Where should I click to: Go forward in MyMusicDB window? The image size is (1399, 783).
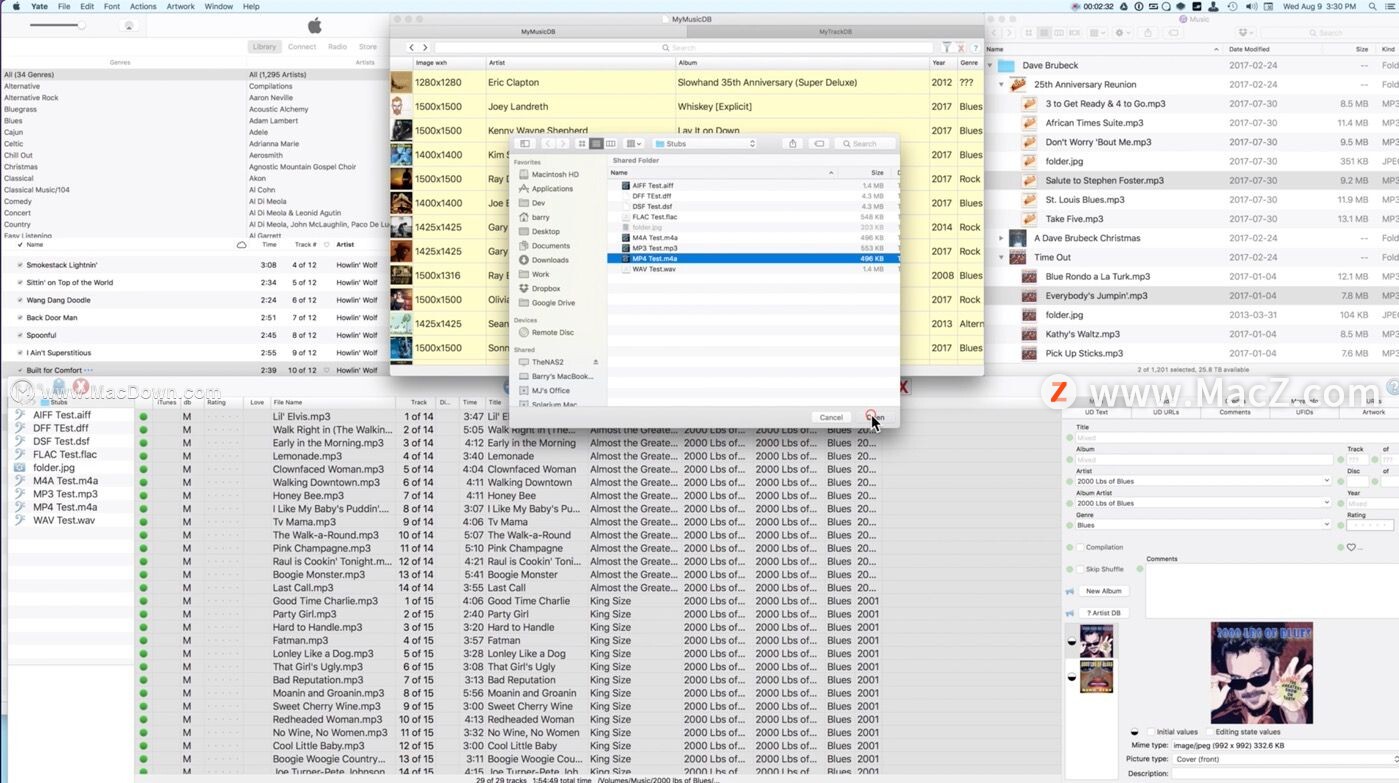[425, 47]
